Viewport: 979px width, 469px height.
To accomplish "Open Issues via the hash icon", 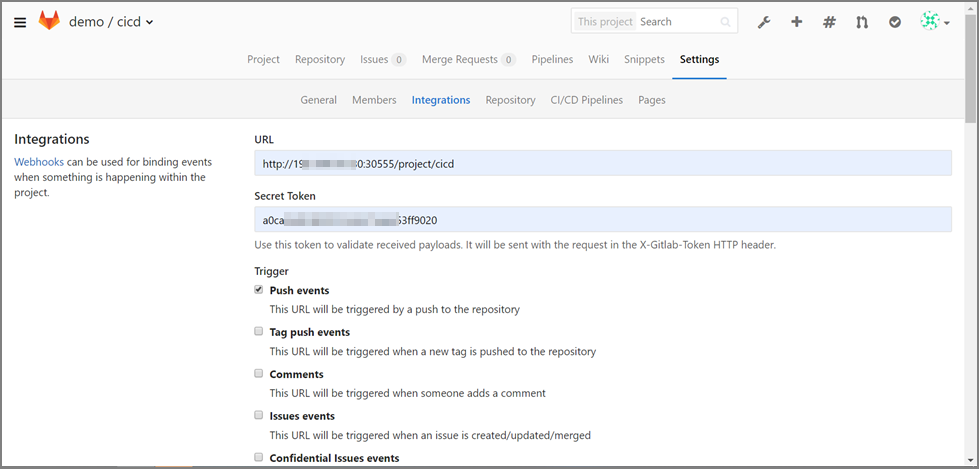I will click(x=829, y=22).
